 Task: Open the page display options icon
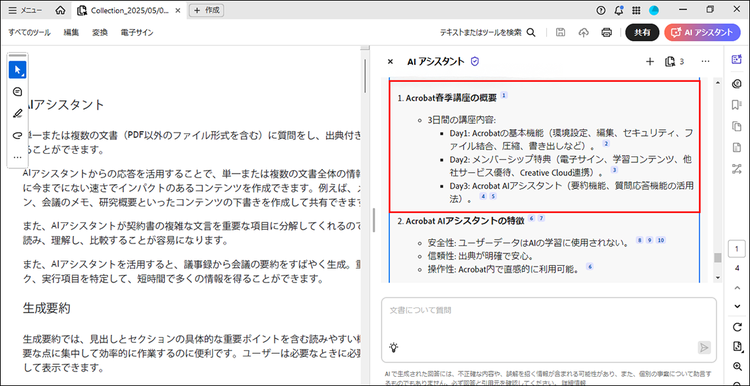pos(737,346)
